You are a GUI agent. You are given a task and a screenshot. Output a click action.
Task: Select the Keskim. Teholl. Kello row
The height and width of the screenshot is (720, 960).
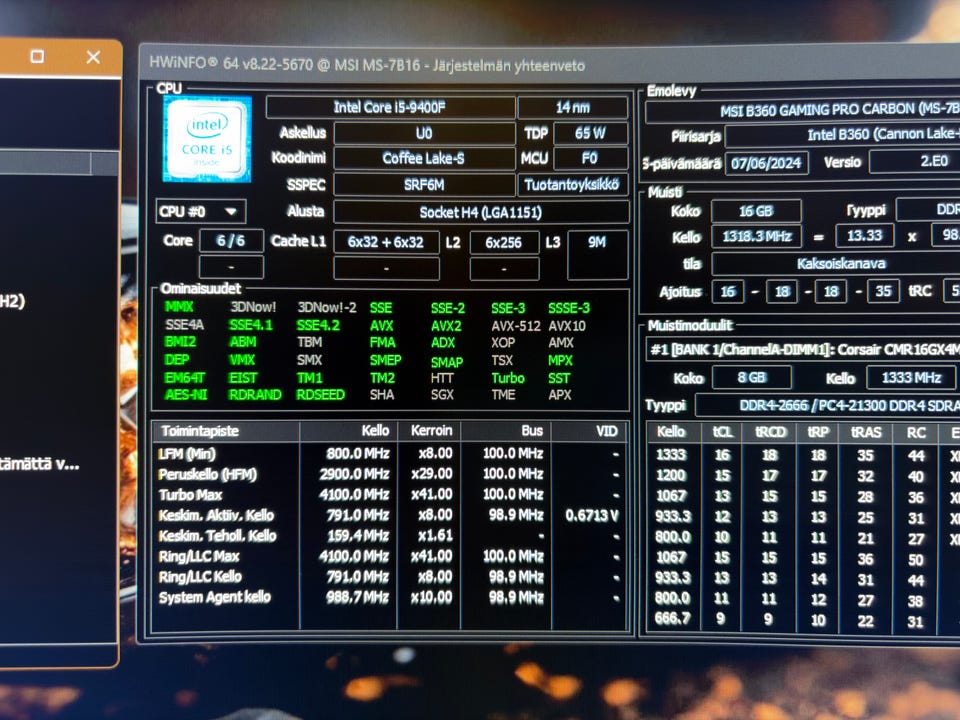(x=390, y=536)
